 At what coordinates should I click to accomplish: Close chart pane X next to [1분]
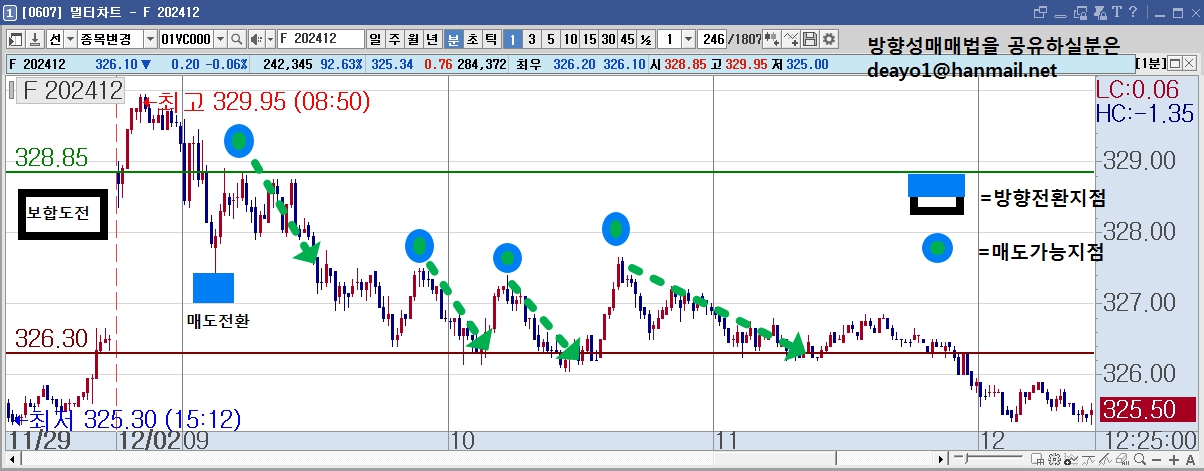[1189, 64]
